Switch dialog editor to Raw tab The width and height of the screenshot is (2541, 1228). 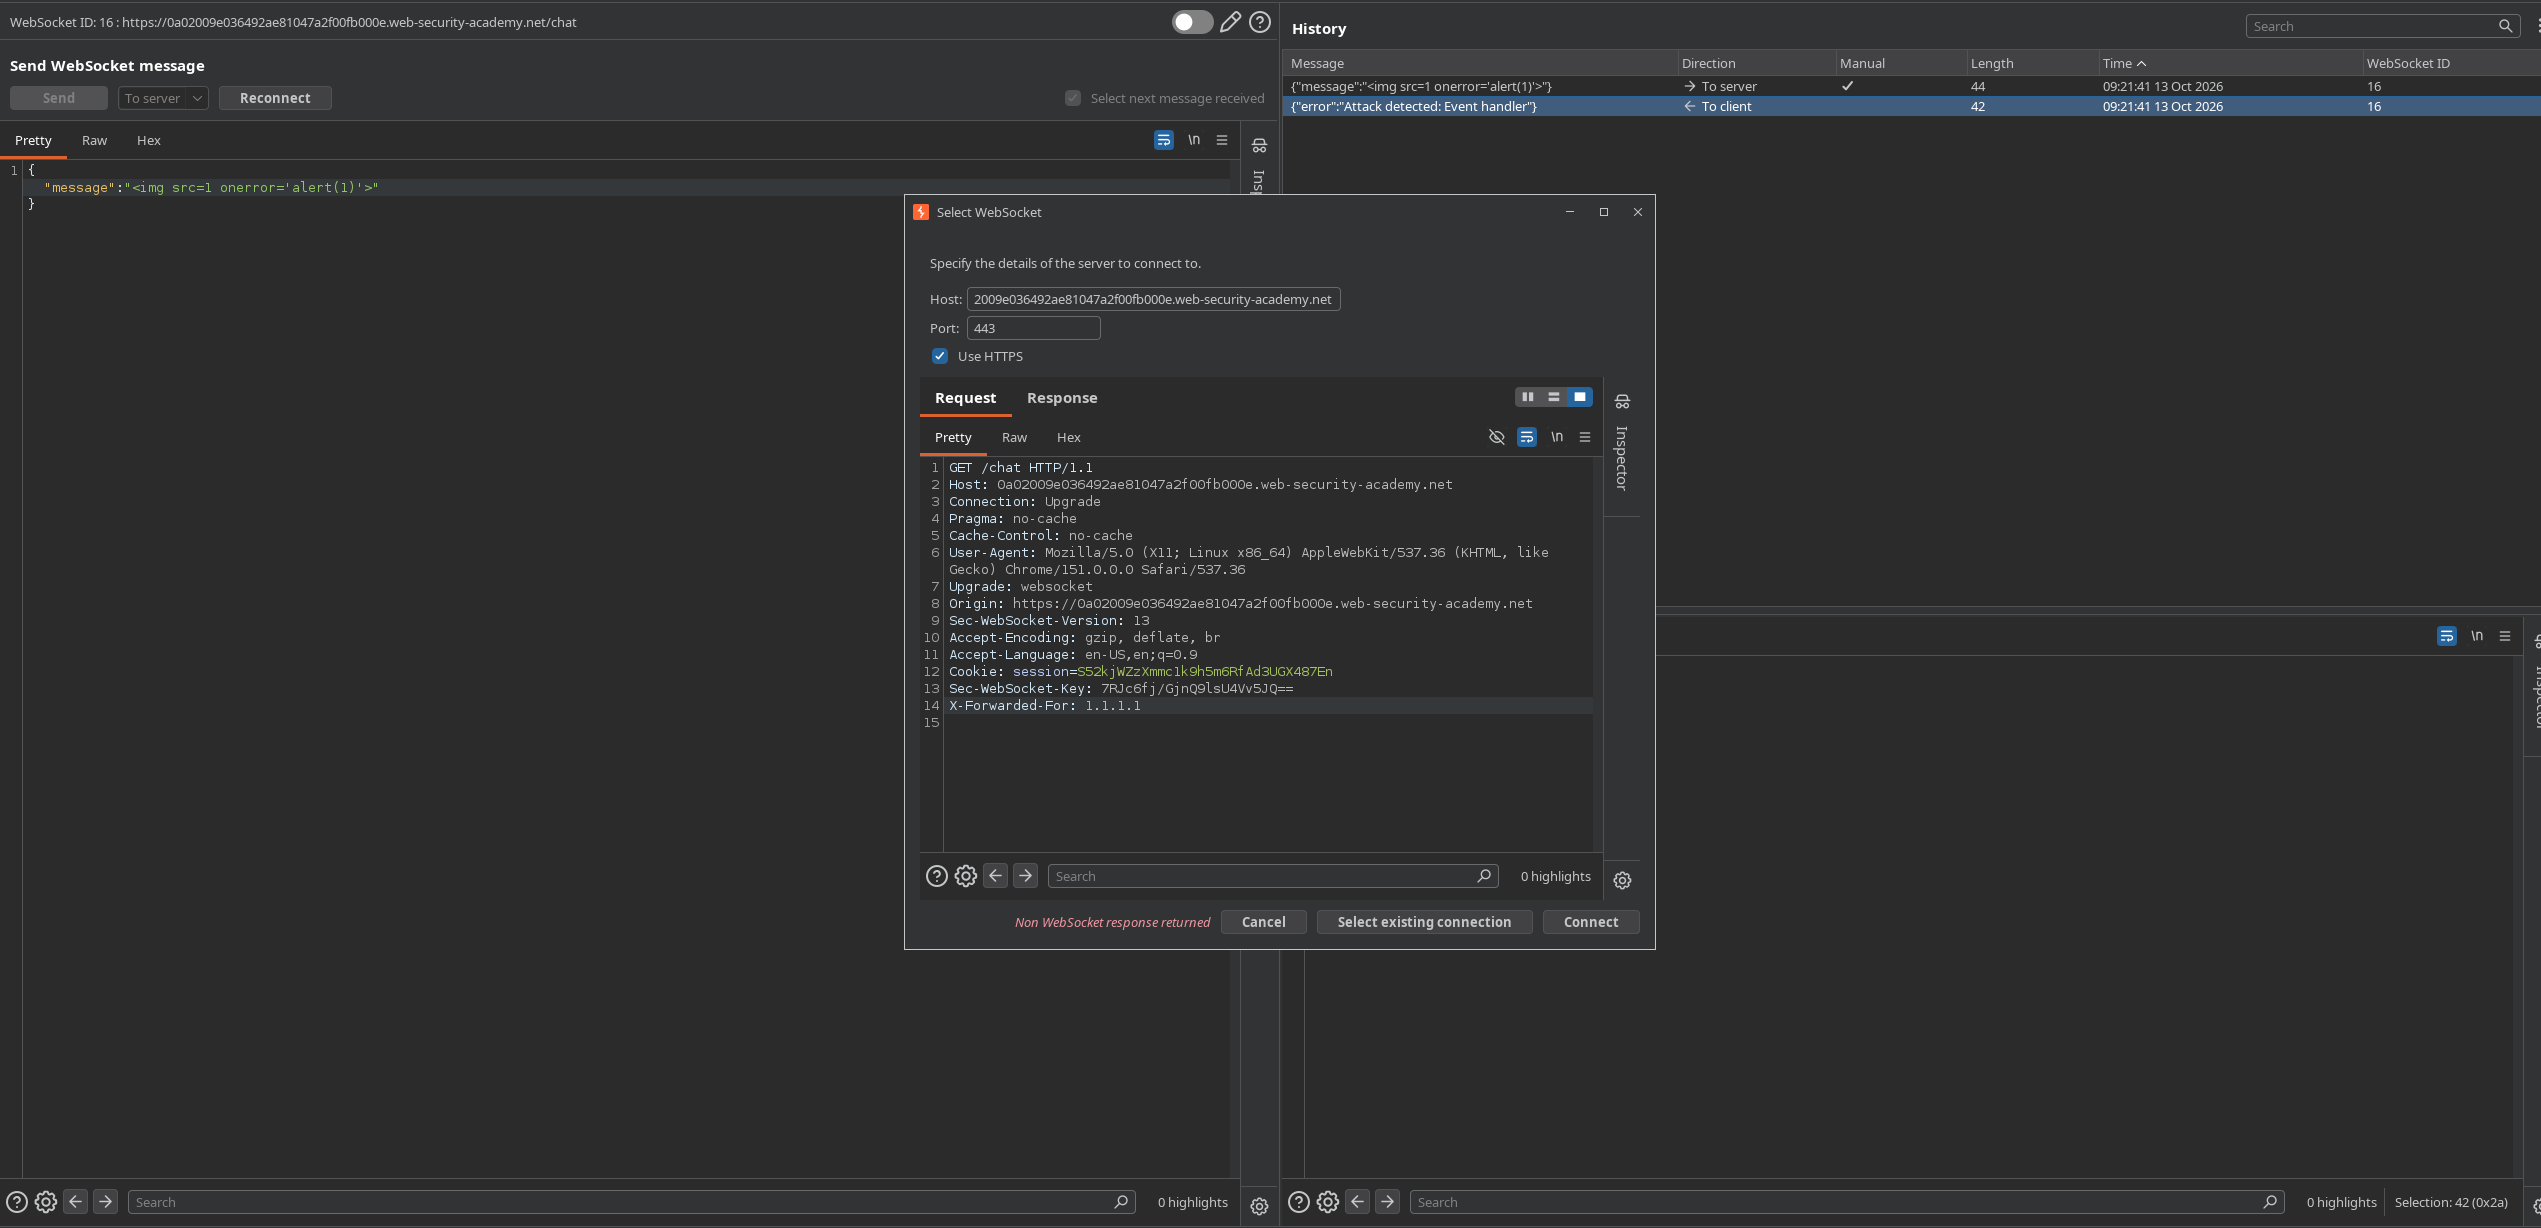pos(1014,437)
